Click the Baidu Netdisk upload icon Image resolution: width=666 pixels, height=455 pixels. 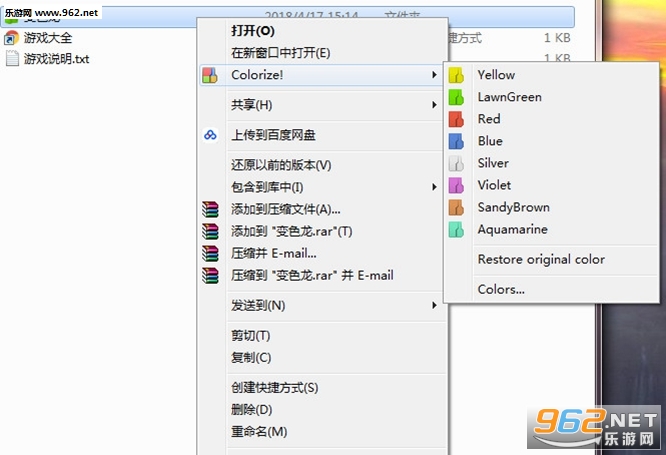210,135
